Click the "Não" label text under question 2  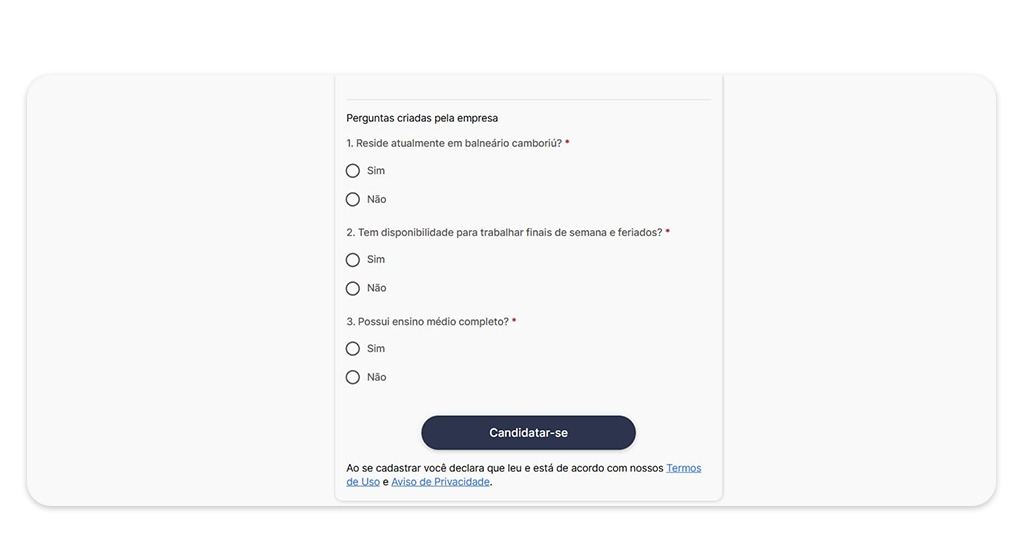coord(376,288)
